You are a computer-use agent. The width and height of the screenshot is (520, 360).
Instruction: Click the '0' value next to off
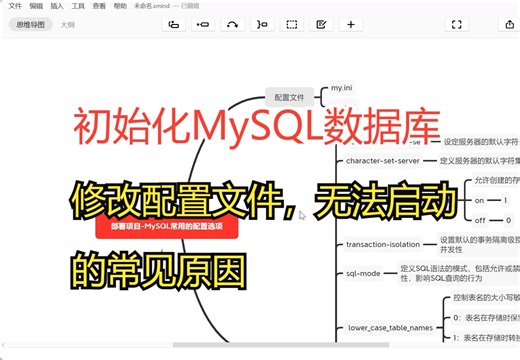(x=508, y=220)
